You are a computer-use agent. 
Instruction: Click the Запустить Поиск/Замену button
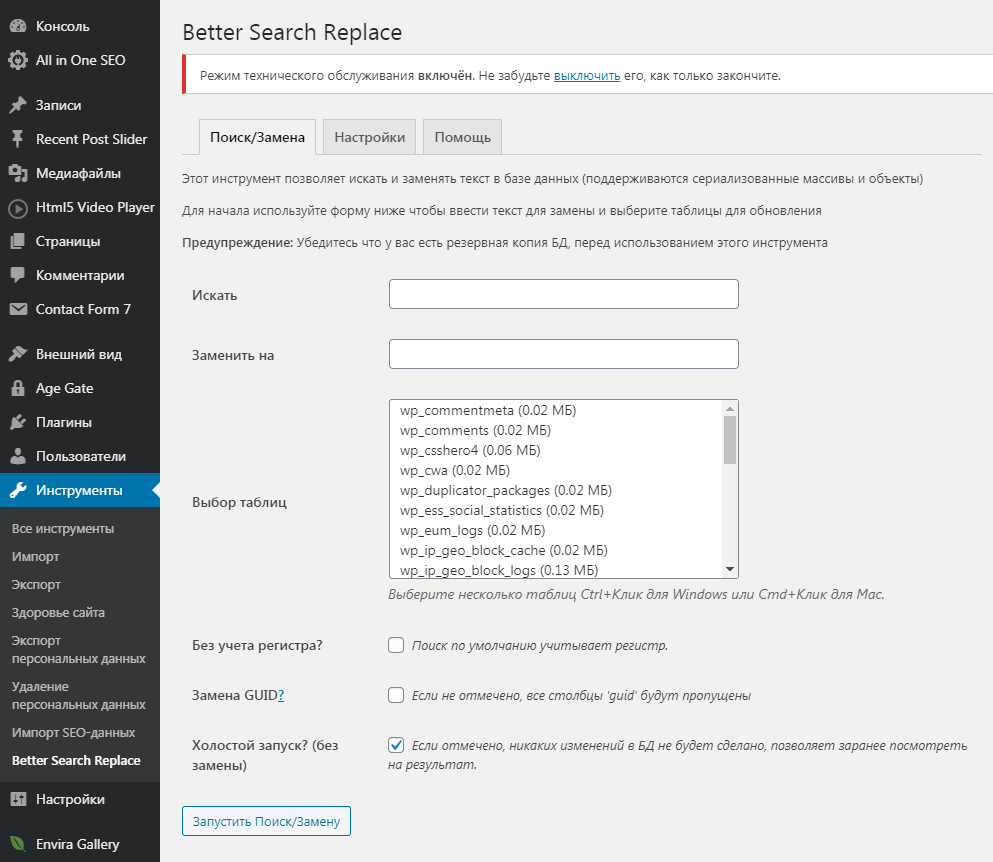[266, 821]
